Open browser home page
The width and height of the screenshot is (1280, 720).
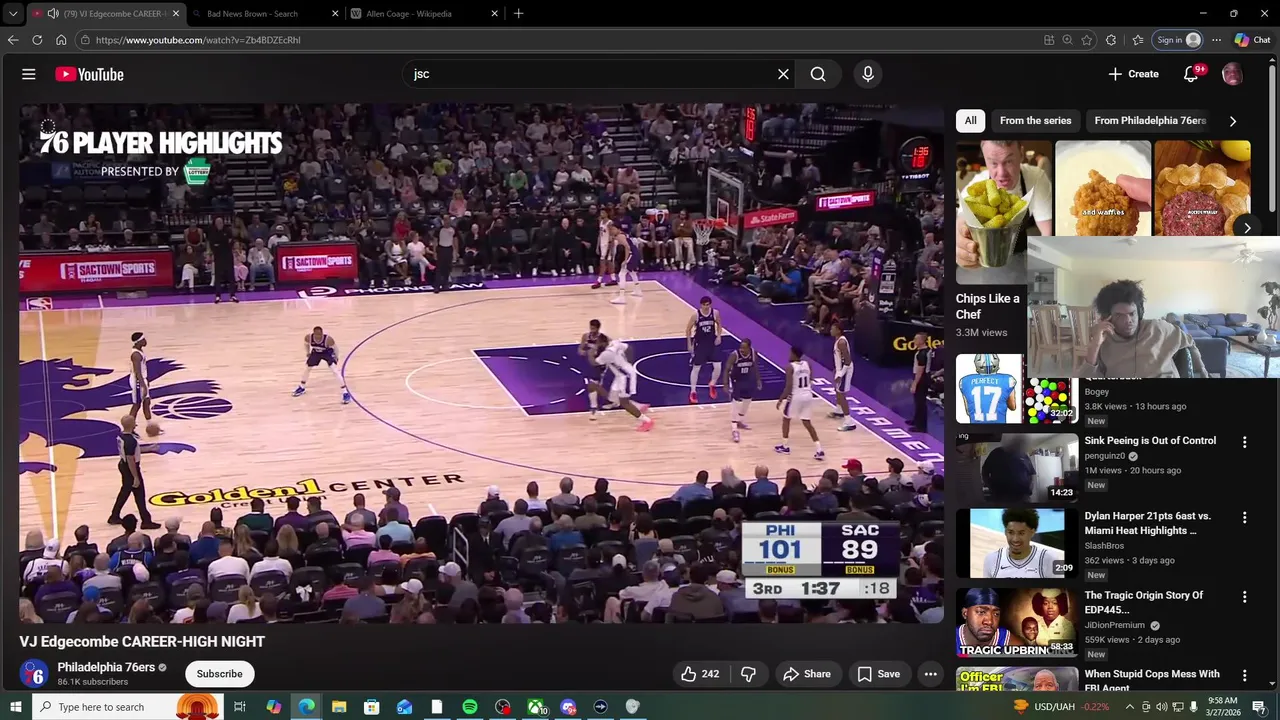tap(61, 40)
